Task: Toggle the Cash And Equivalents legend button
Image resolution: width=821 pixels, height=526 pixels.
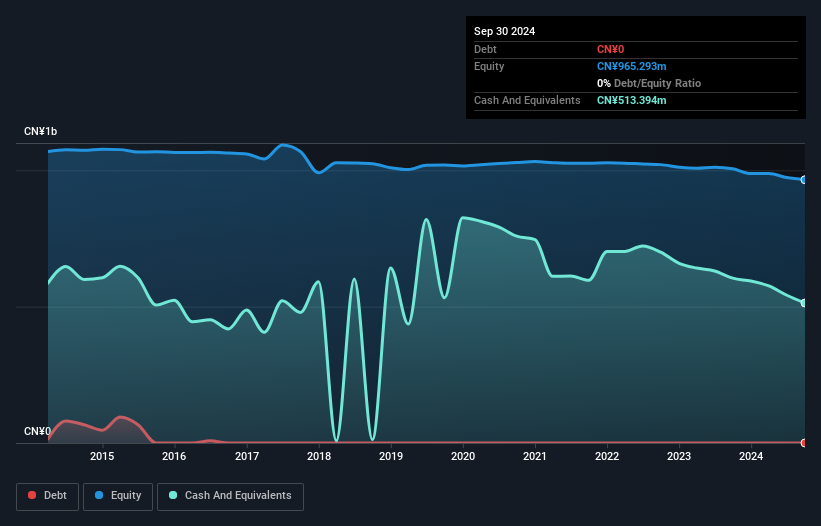Action: 230,496
